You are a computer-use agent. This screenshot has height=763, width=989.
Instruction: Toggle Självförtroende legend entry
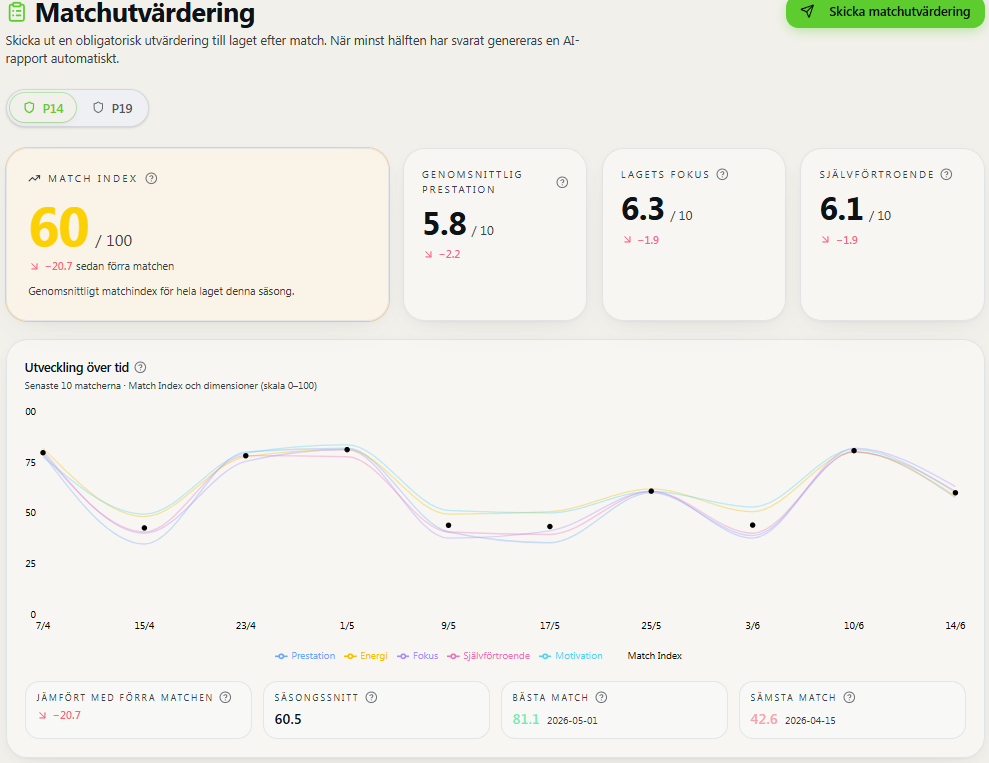[489, 656]
